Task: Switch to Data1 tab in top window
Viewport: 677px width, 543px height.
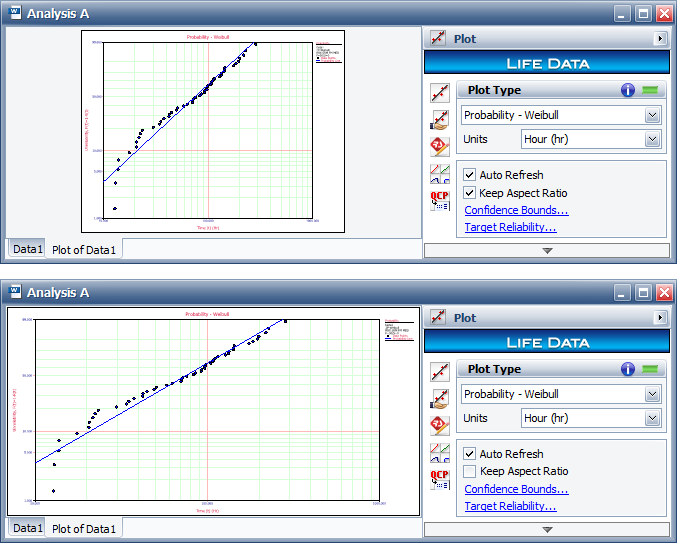Action: [x=27, y=249]
